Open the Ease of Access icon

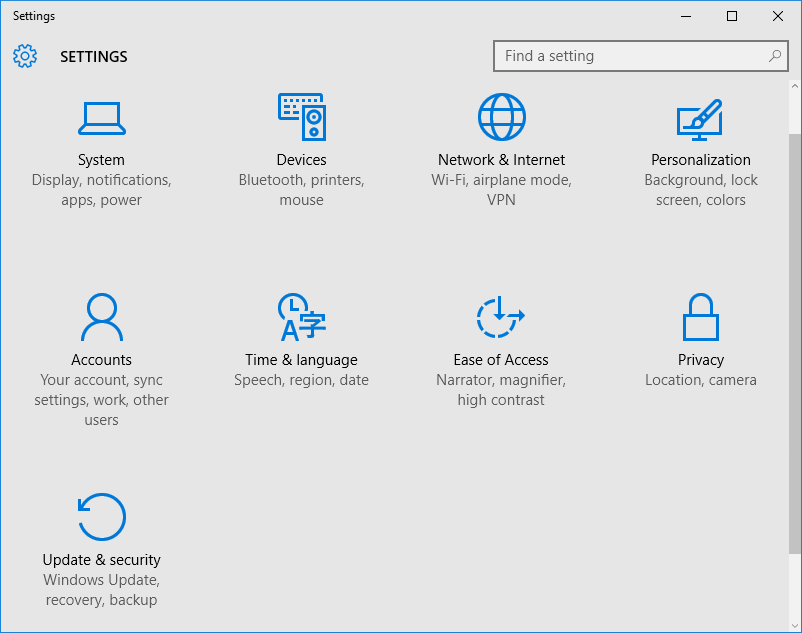pyautogui.click(x=501, y=317)
